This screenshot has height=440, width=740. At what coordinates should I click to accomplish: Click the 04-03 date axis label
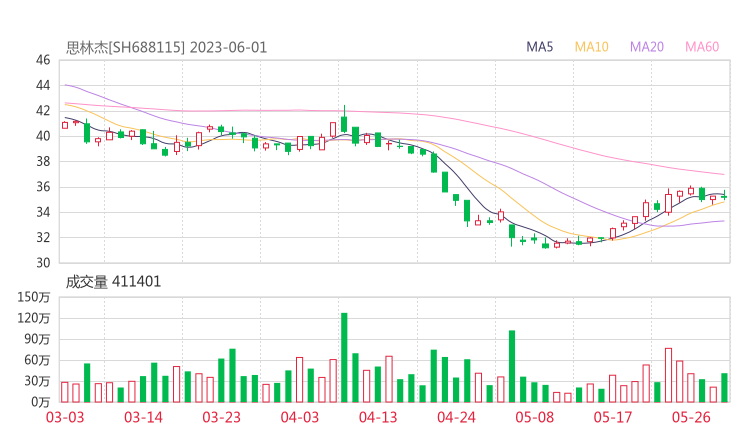pos(300,417)
